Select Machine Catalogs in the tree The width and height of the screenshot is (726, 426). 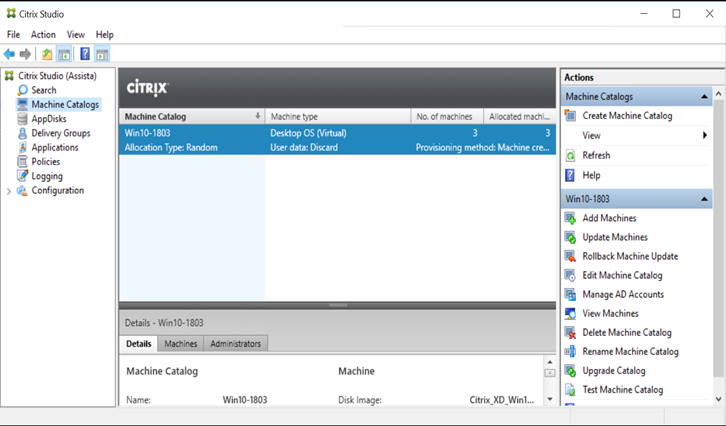tap(65, 105)
